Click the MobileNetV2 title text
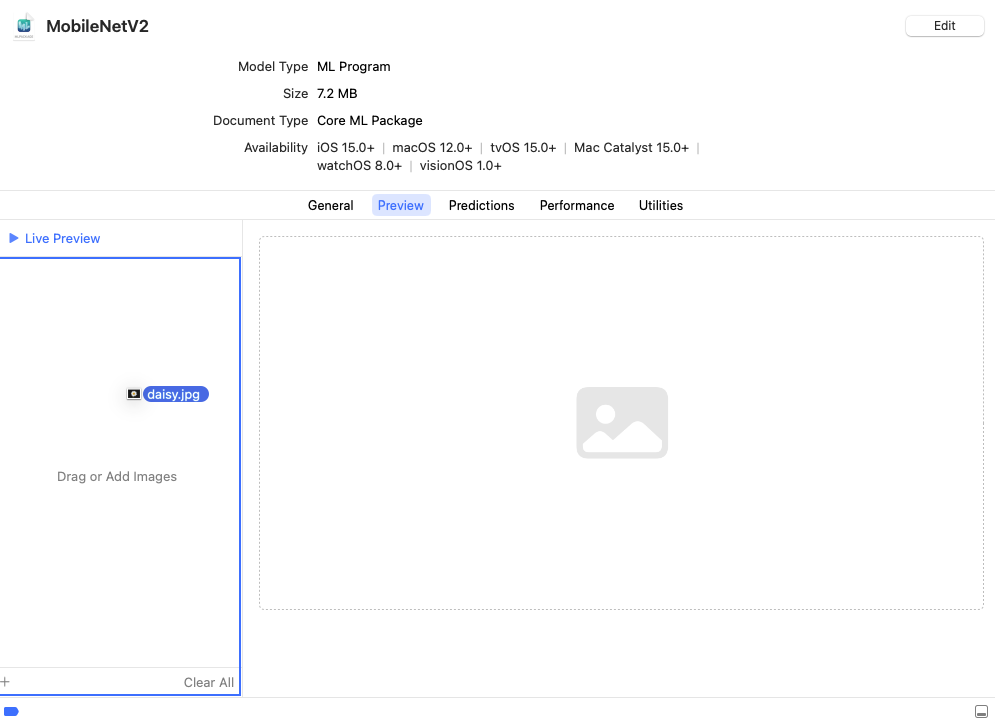The height and width of the screenshot is (723, 995). [97, 26]
